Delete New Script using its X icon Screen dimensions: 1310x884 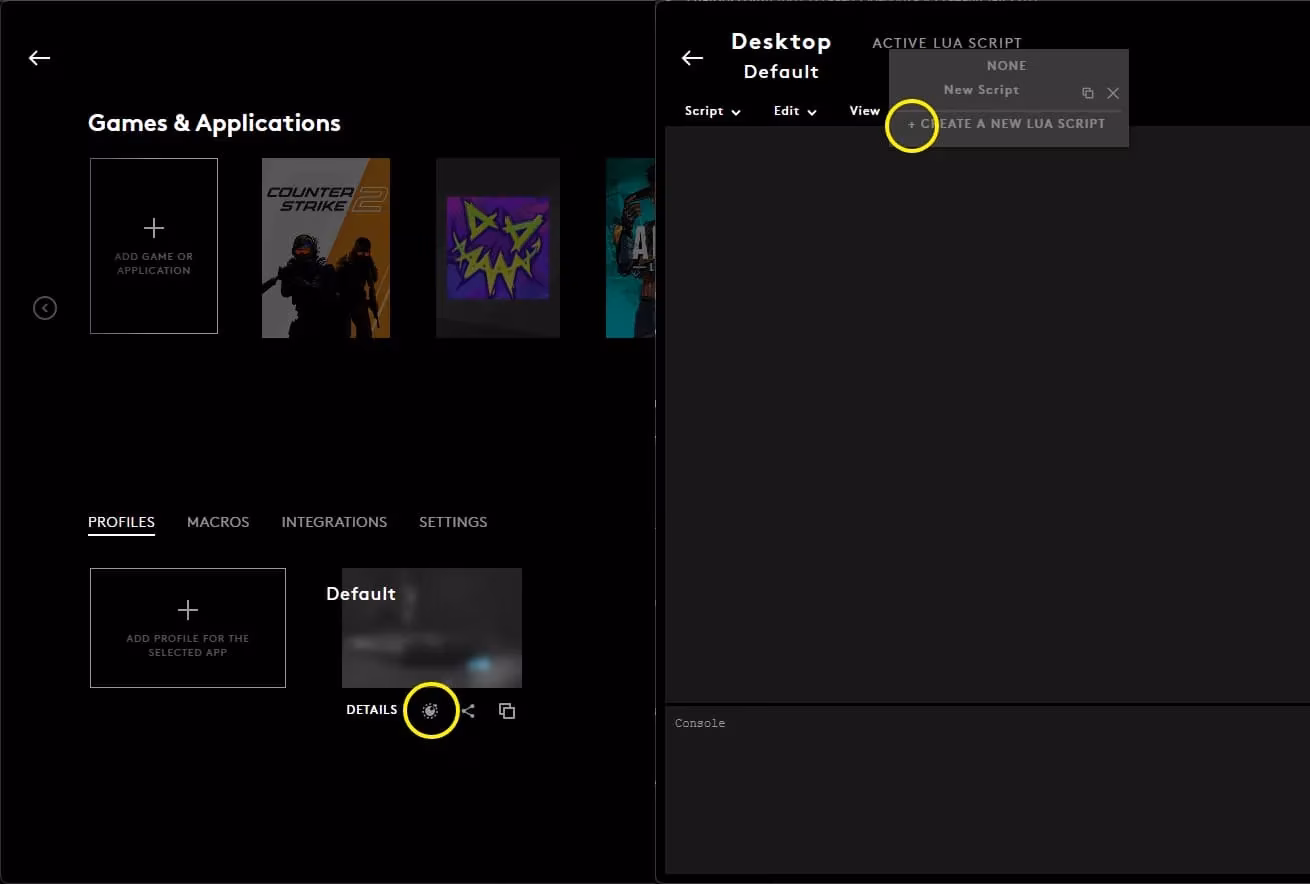[1113, 93]
